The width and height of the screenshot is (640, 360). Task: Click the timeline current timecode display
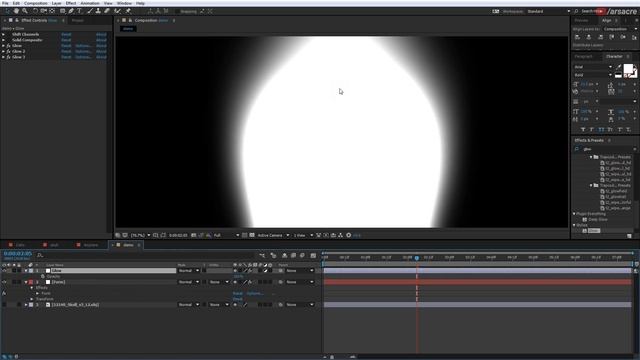18,253
